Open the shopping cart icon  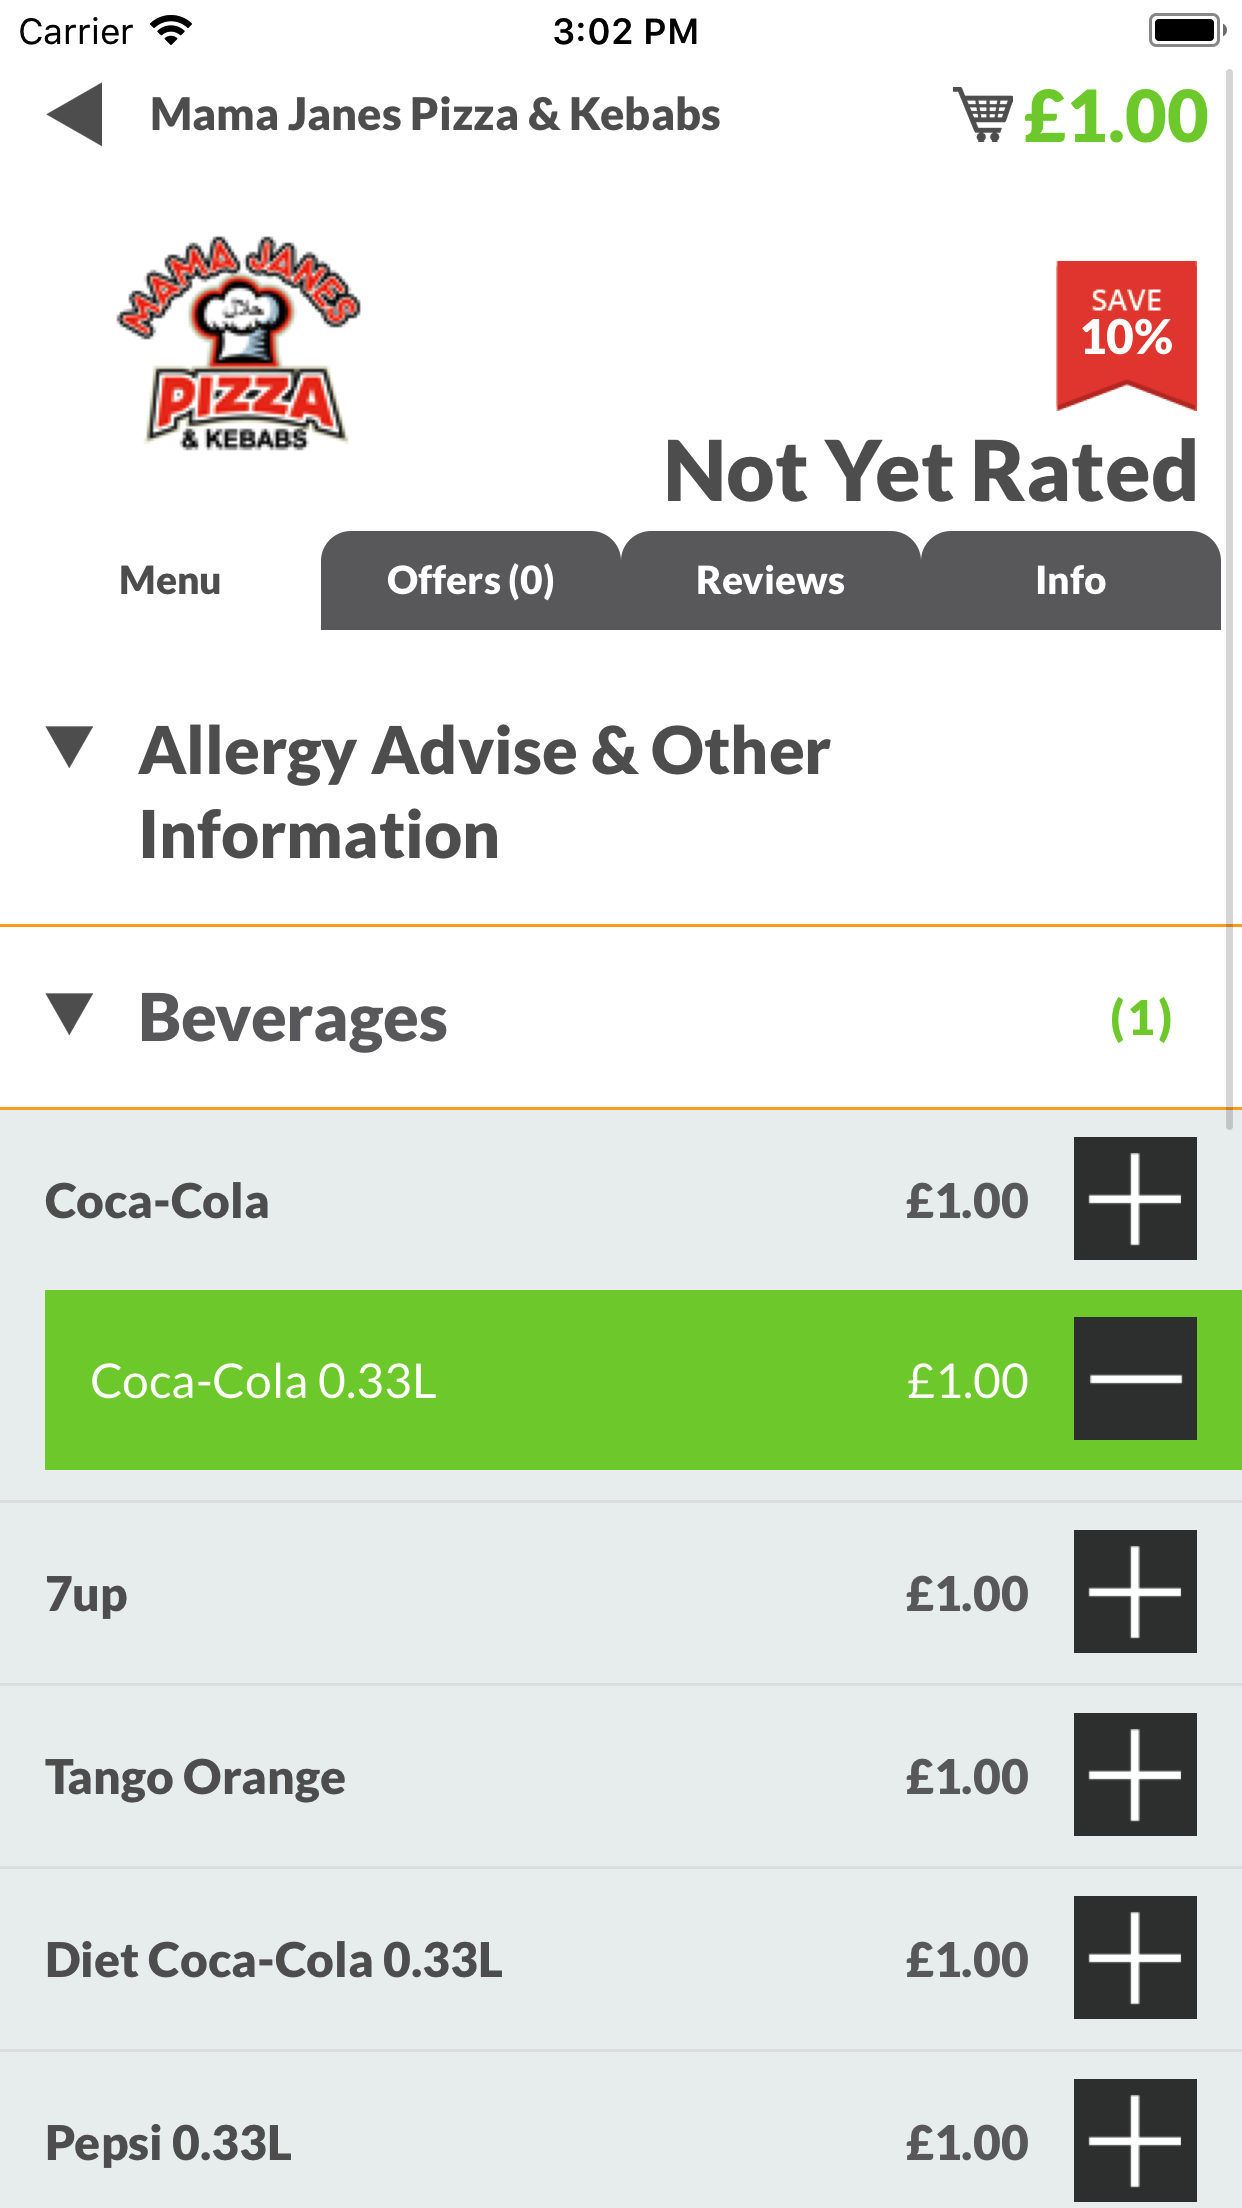pos(983,115)
